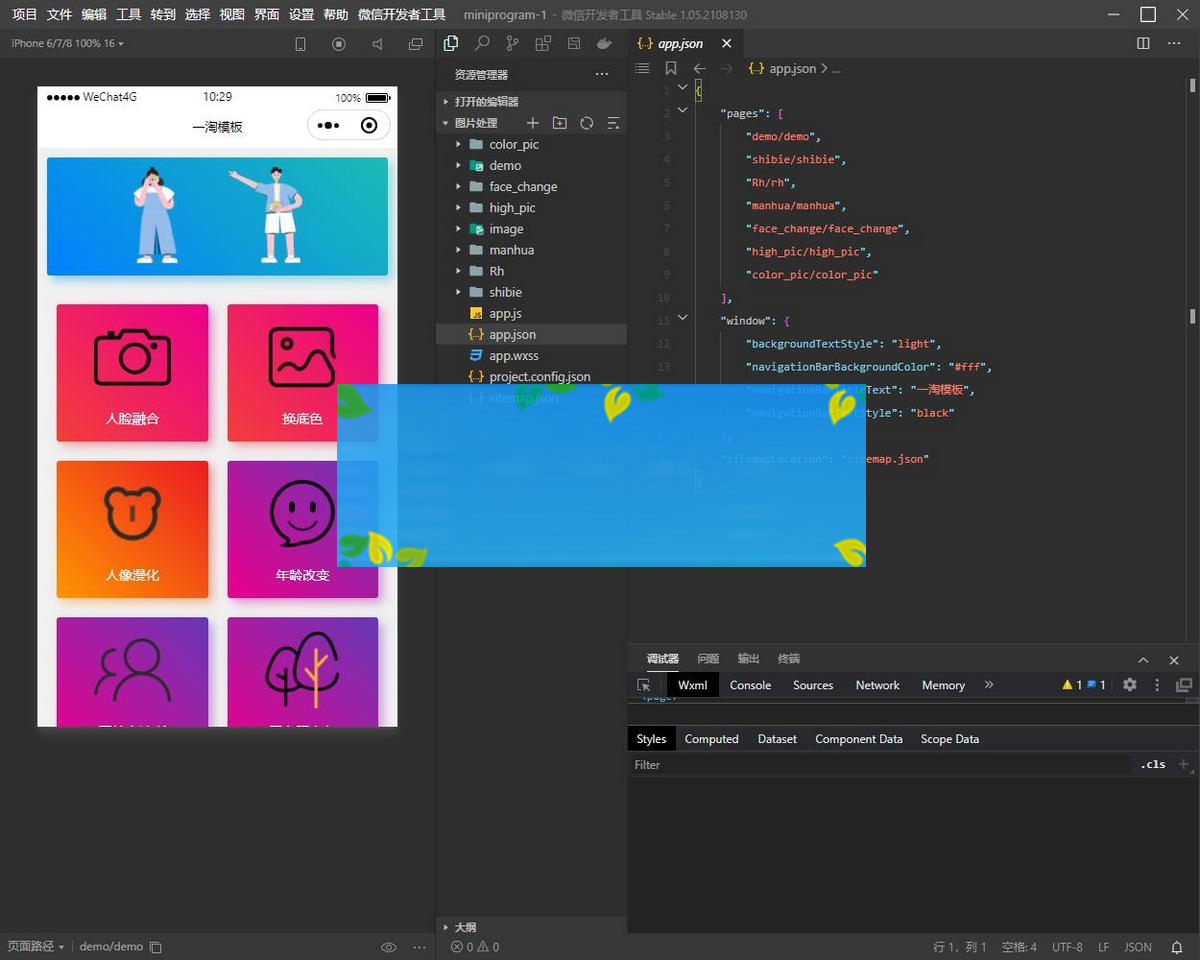Open the 工具 menu
Viewport: 1200px width, 960px height.
(128, 15)
